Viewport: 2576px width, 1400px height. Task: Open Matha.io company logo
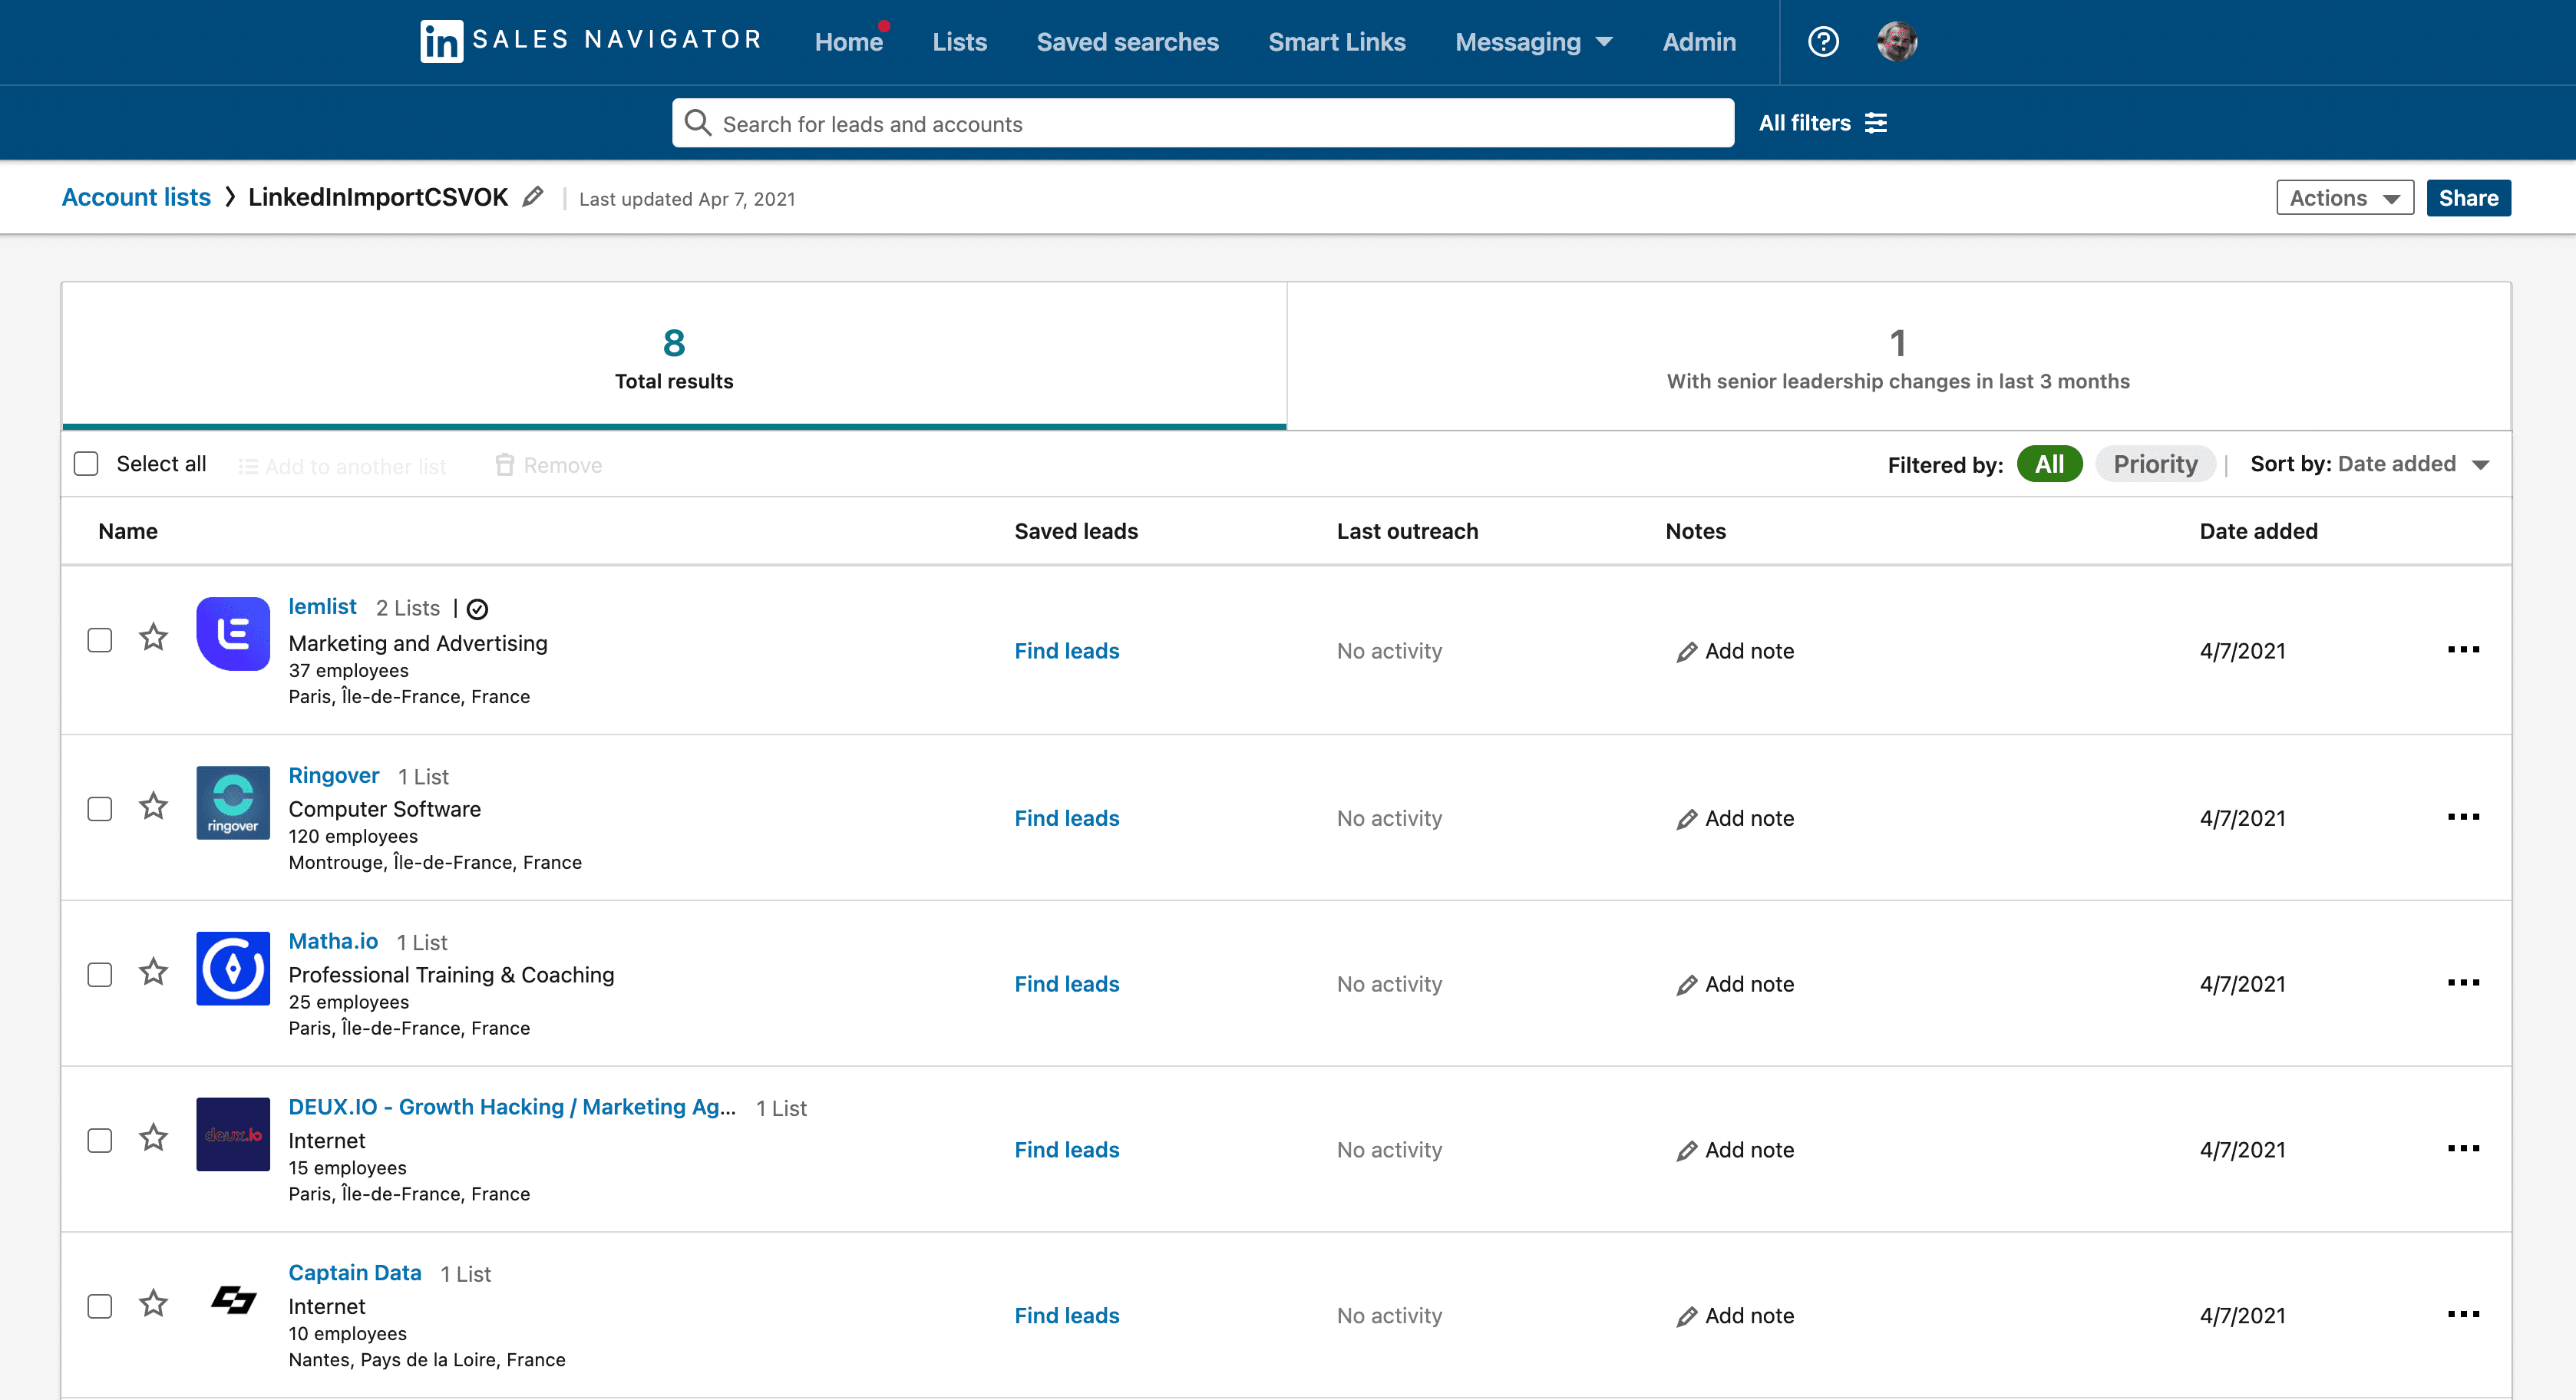tap(233, 969)
